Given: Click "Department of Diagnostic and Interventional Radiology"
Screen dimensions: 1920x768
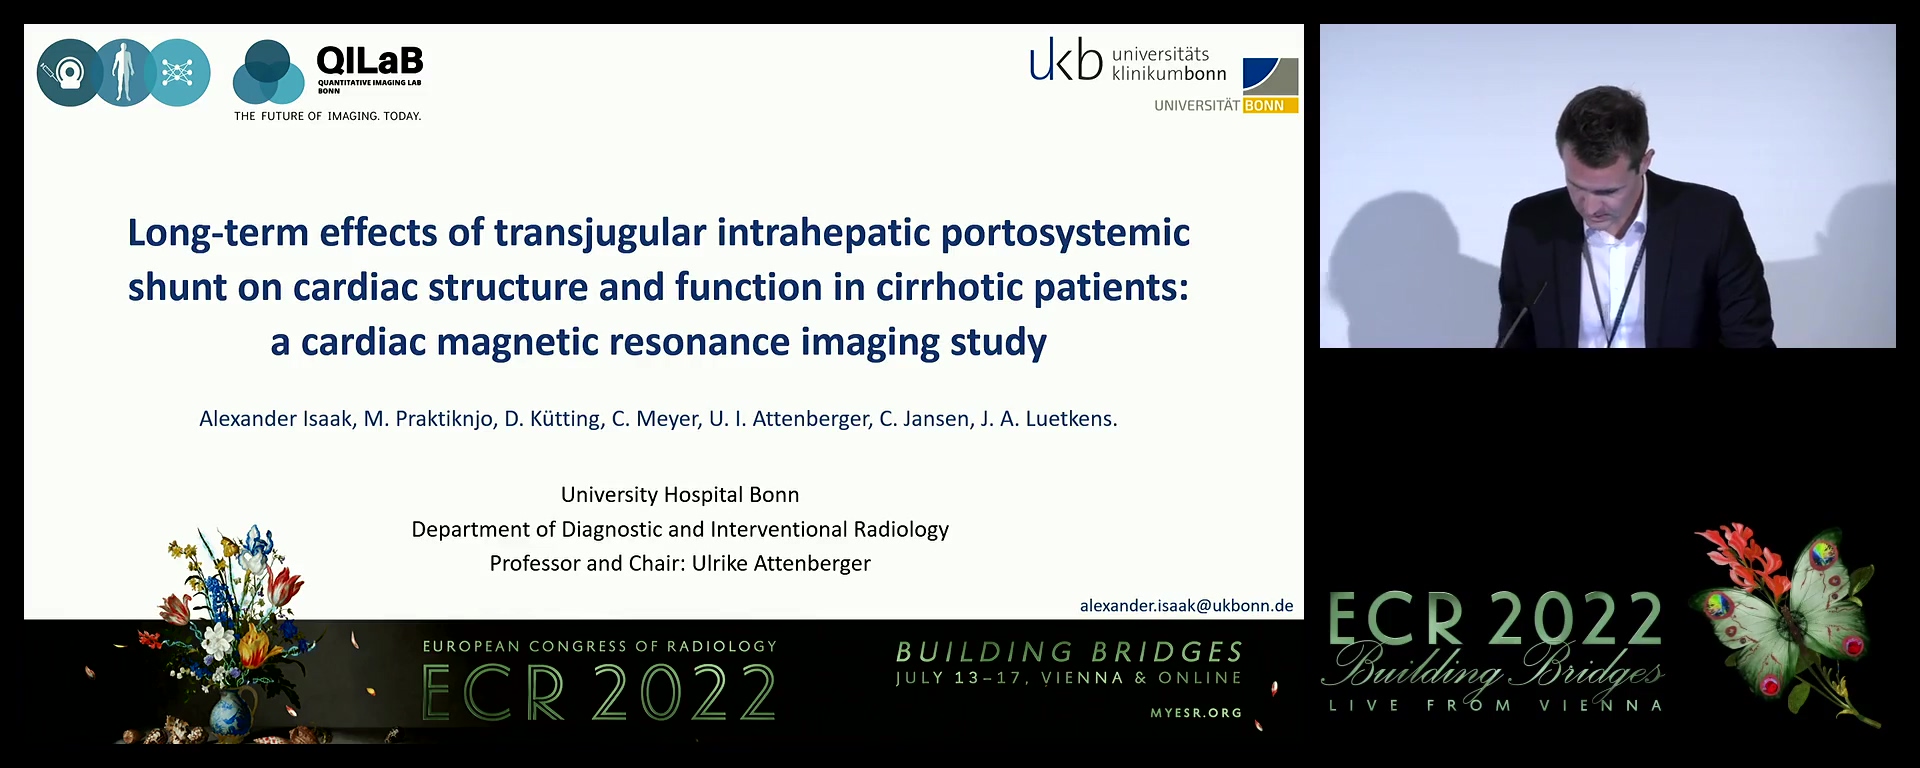Looking at the screenshot, I should coord(680,529).
